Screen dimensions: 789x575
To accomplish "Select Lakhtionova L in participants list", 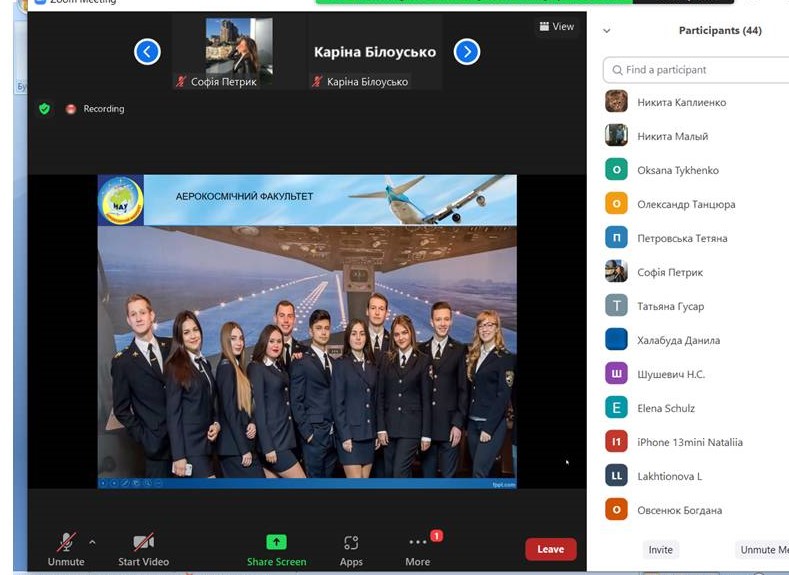I will (x=669, y=476).
